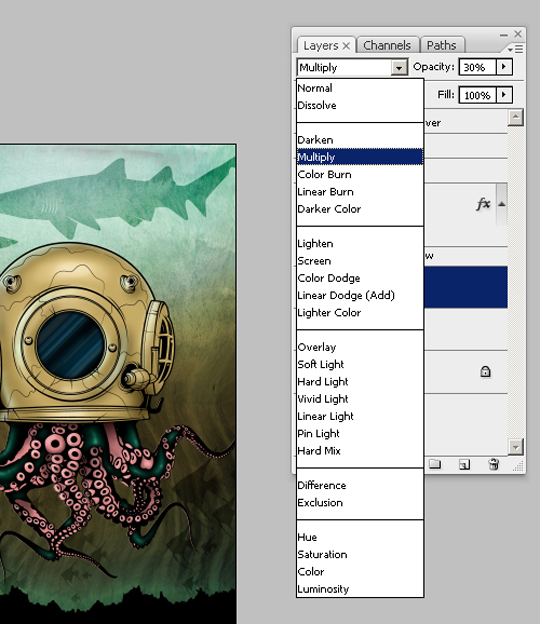
Task: Choose Overlay blend mode
Action: 317,347
